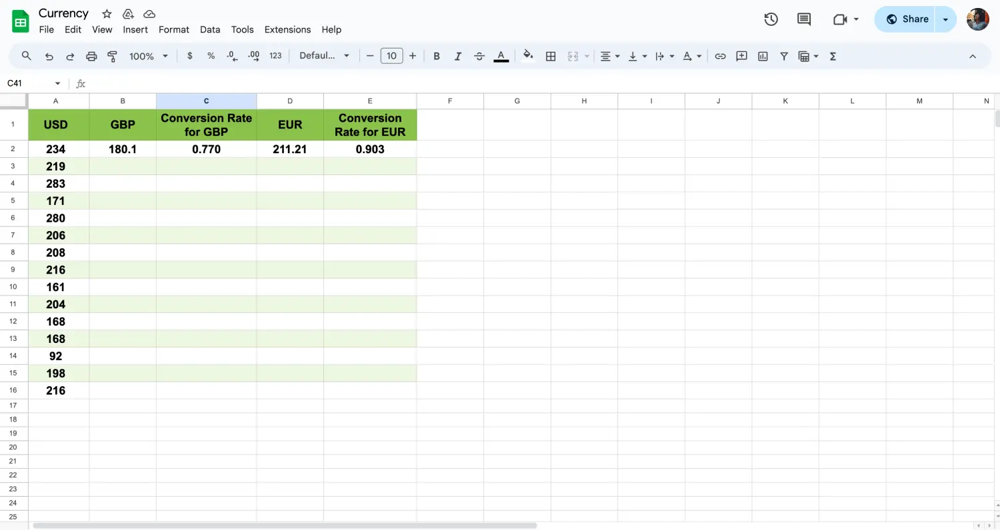Click the Share button
This screenshot has height=530, width=1000.
pyautogui.click(x=906, y=19)
